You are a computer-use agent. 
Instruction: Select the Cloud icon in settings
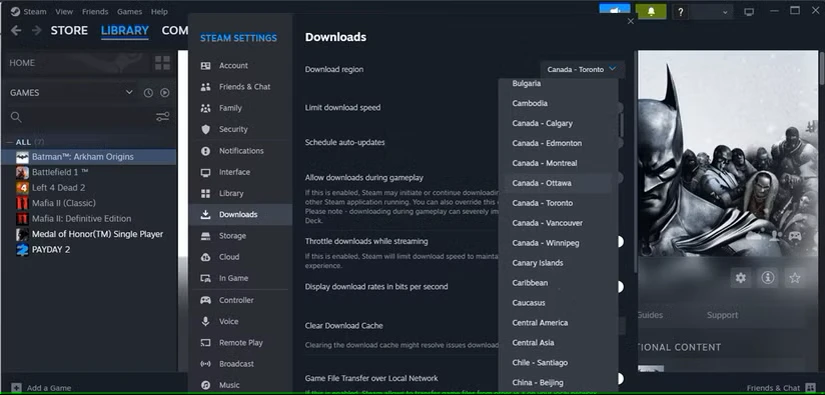tap(206, 257)
